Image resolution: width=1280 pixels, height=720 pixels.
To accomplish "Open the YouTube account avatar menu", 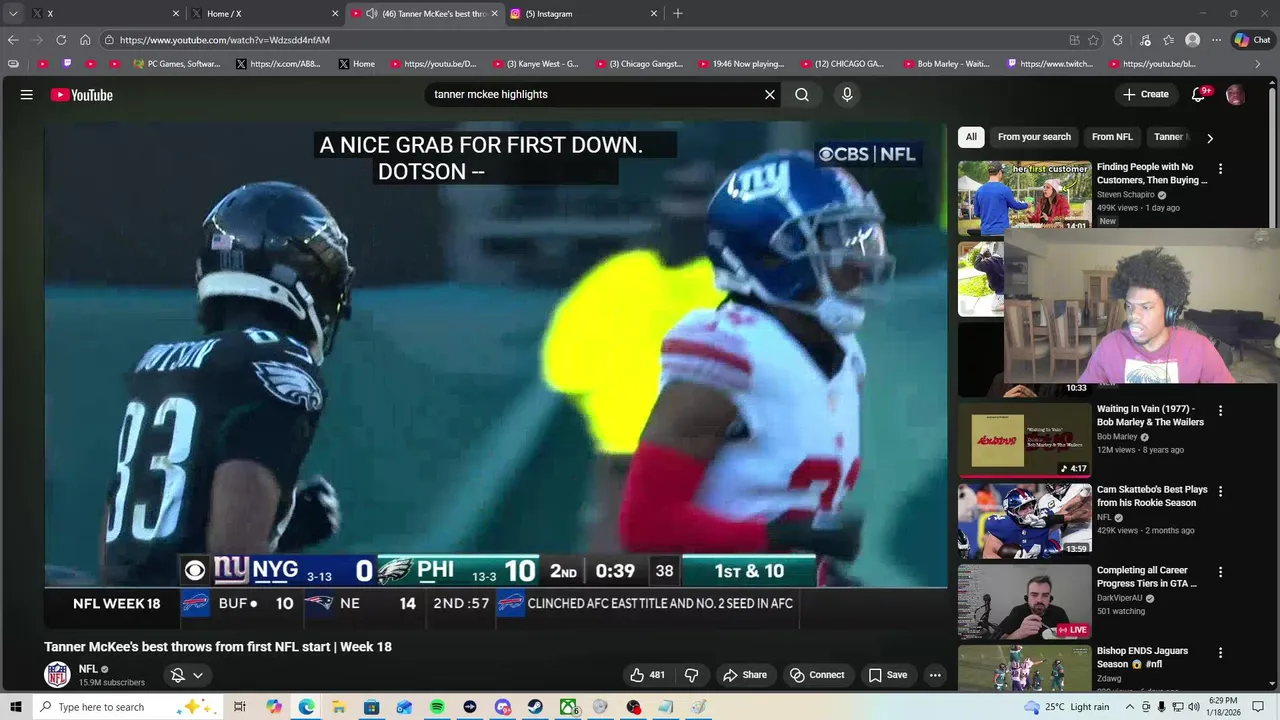I will pyautogui.click(x=1235, y=95).
